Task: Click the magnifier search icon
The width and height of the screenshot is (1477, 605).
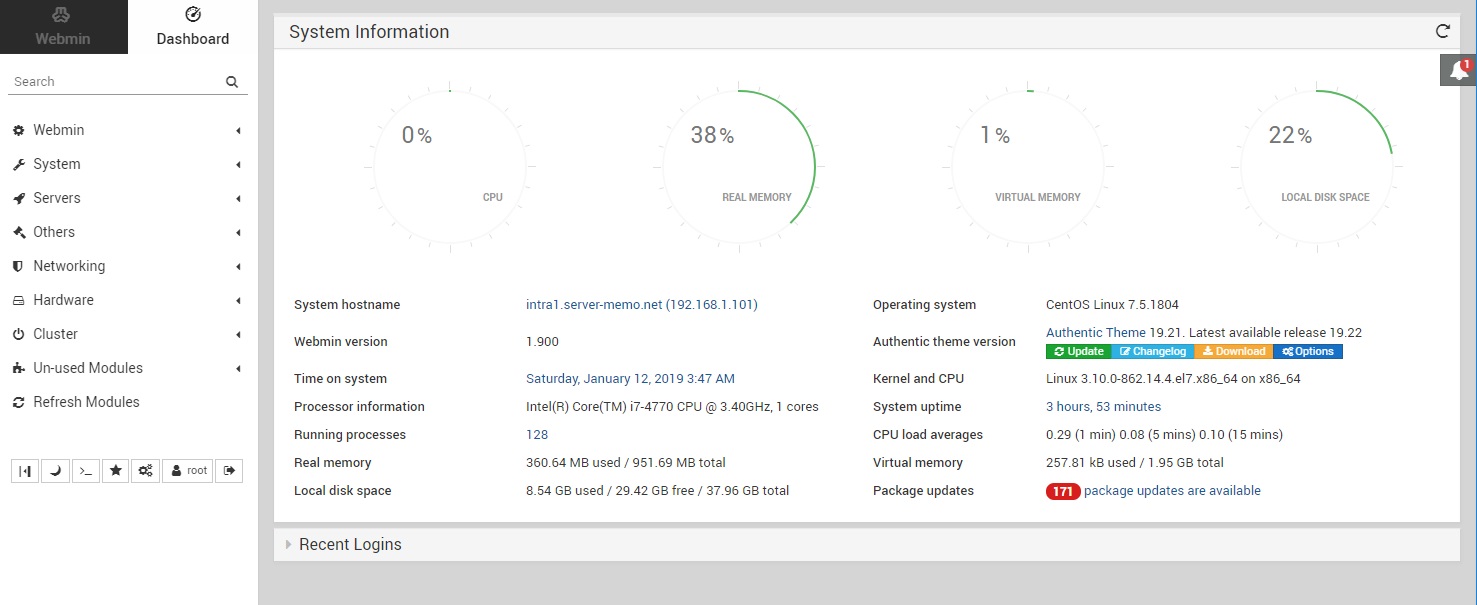Action: click(x=232, y=82)
